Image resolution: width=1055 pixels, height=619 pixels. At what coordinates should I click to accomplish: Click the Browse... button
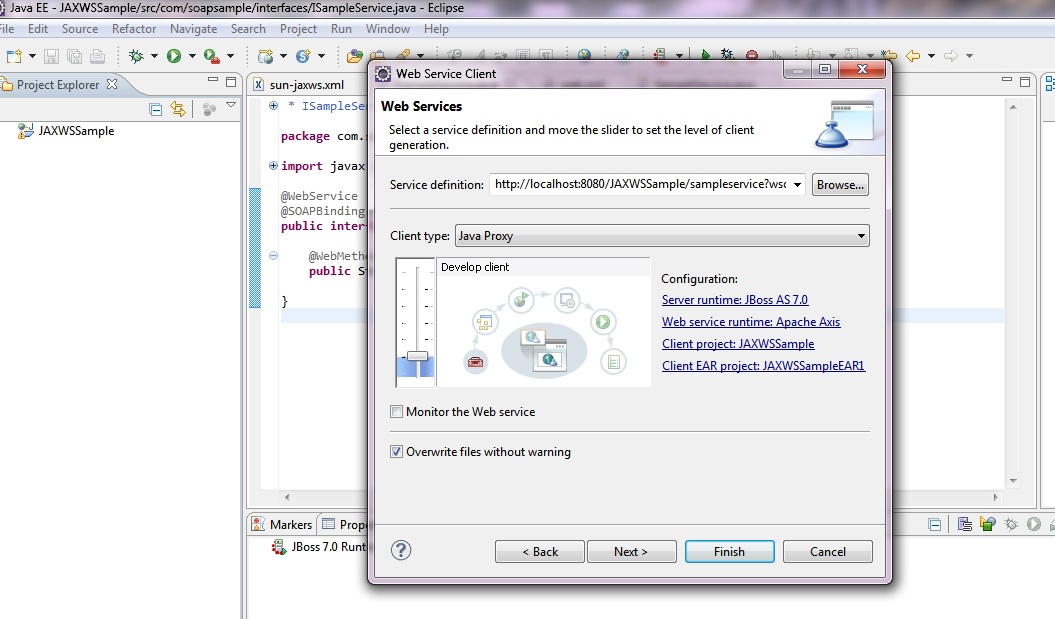(x=840, y=184)
